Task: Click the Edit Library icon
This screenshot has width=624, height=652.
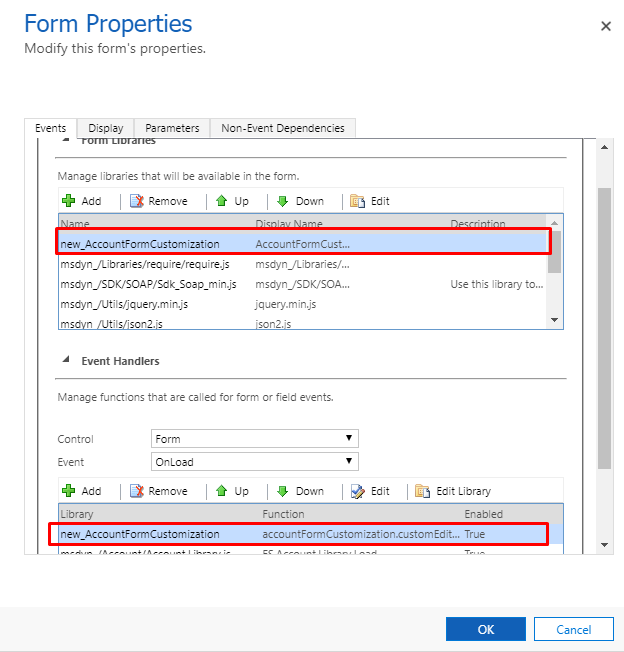Action: [x=422, y=491]
